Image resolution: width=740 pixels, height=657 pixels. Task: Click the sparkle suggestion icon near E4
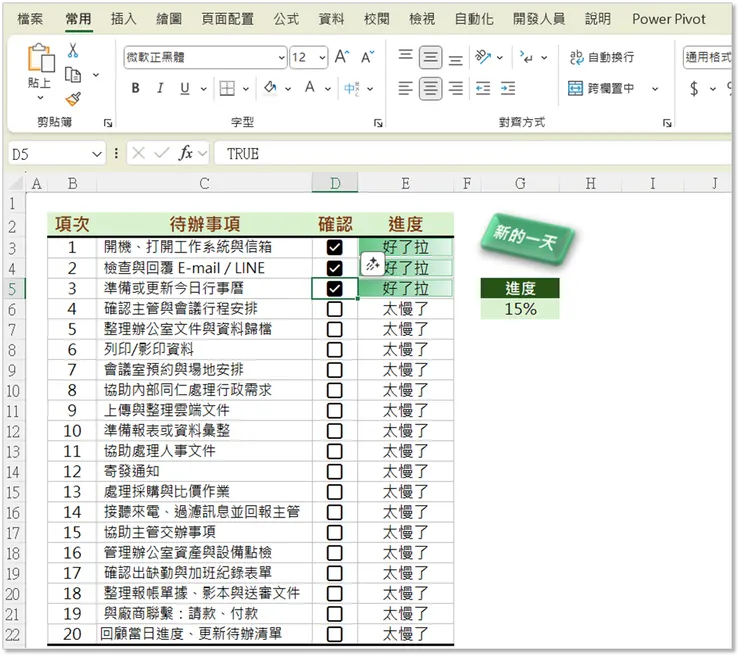click(373, 264)
